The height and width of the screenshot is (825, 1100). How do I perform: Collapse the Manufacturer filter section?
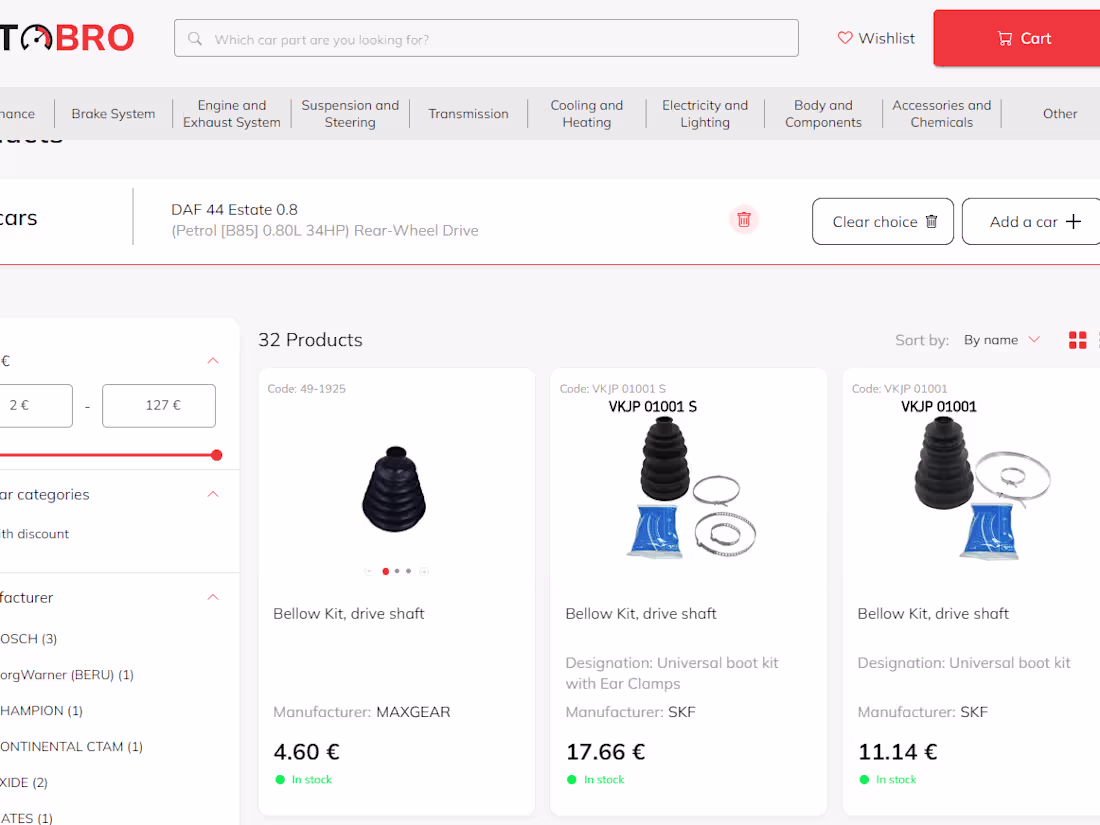[x=212, y=597]
